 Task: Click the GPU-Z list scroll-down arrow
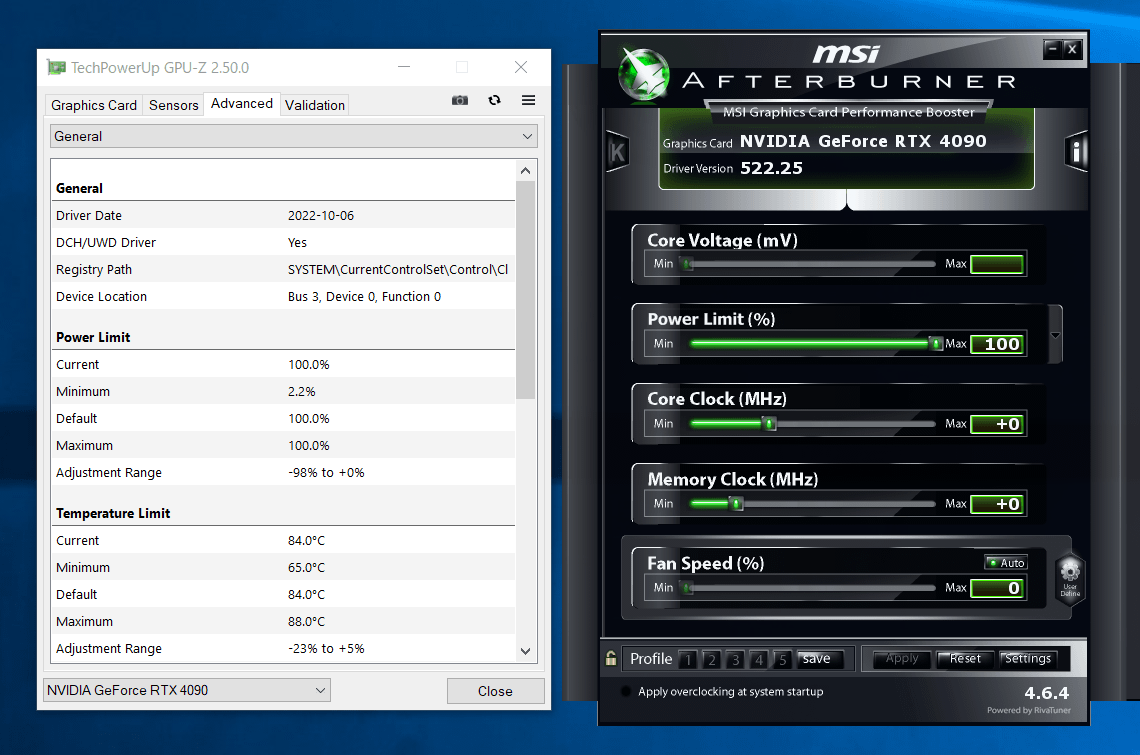click(x=526, y=651)
